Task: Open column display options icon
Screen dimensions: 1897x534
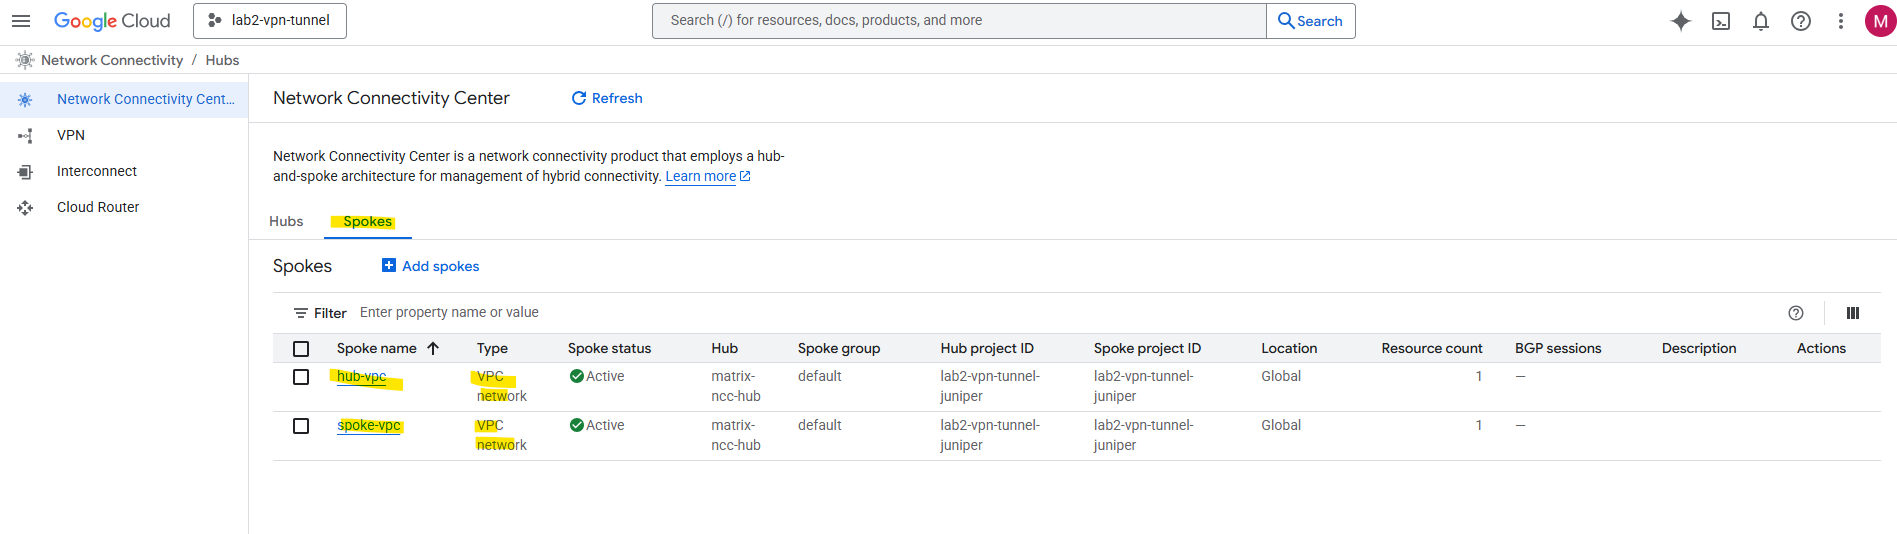Action: (1852, 313)
